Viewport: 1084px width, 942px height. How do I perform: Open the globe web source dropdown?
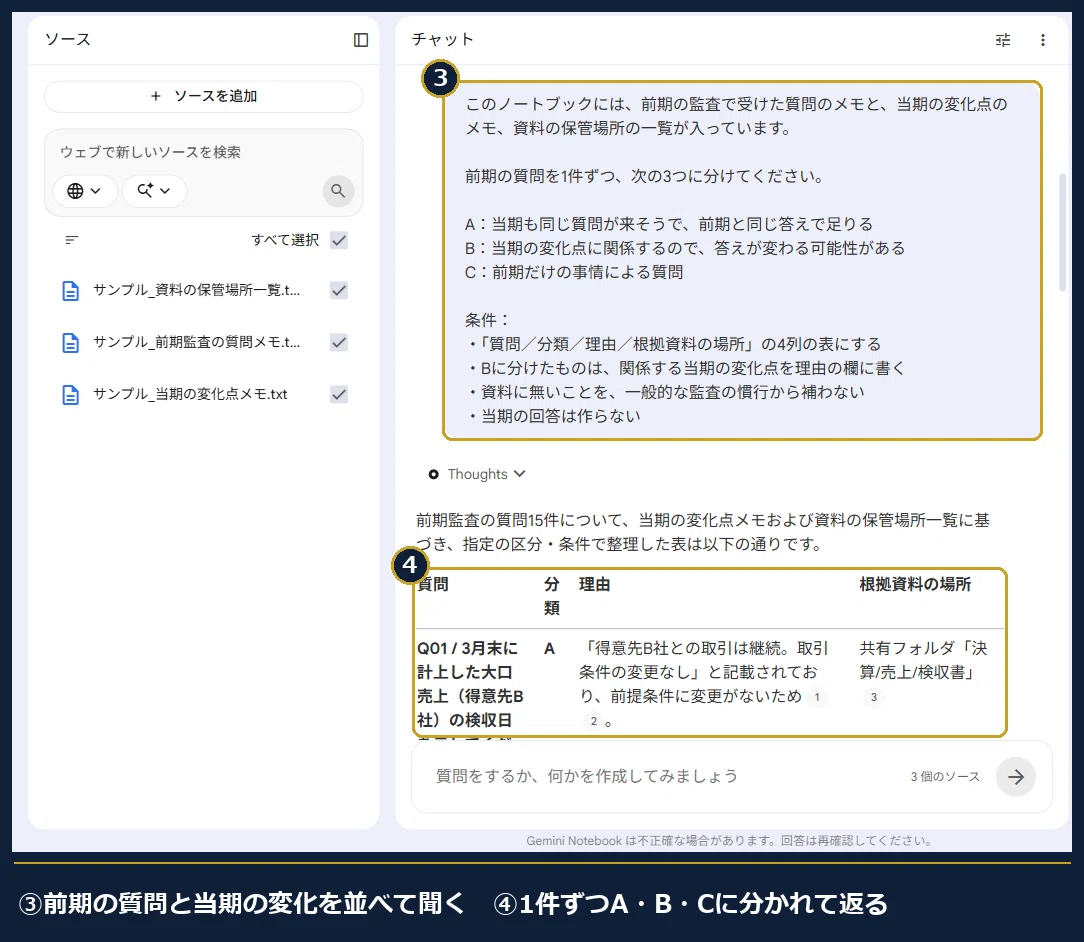click(x=84, y=191)
